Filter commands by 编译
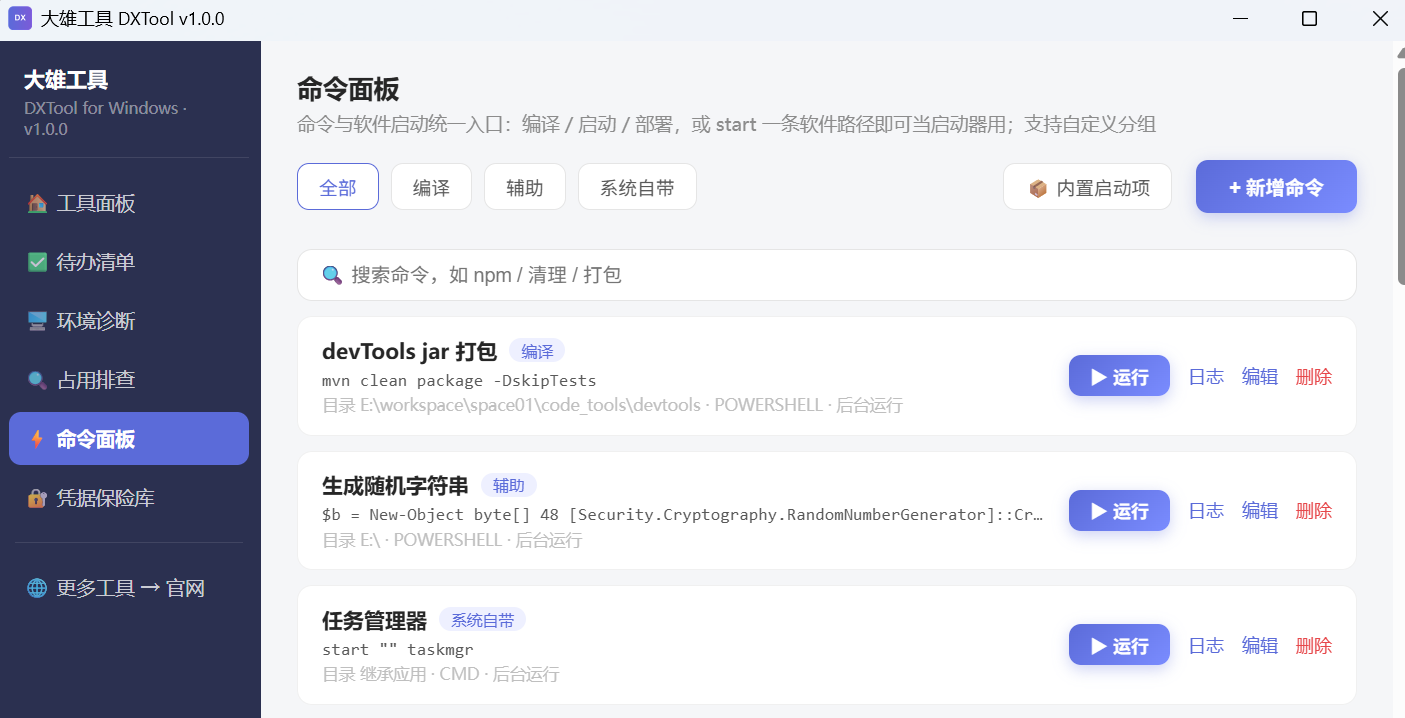This screenshot has height=718, width=1405. coord(431,187)
